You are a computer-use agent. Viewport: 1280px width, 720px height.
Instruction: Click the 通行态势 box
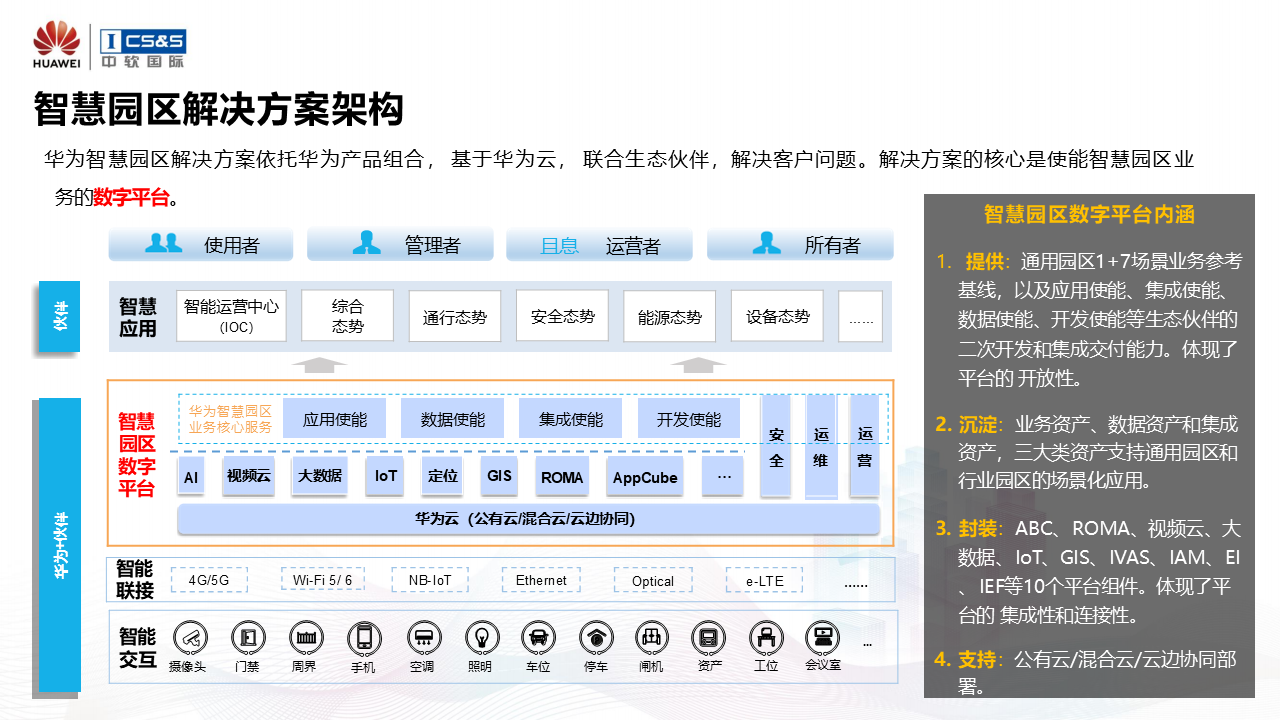pos(455,316)
